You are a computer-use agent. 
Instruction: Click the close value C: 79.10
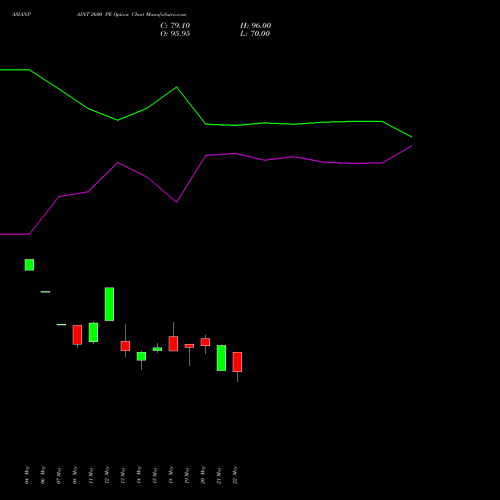[175, 26]
